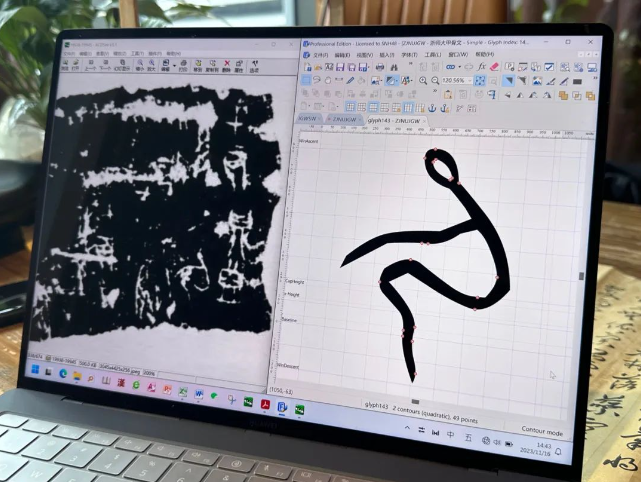Select the pink Eraser tool icon
The image size is (641, 482).
[494, 67]
